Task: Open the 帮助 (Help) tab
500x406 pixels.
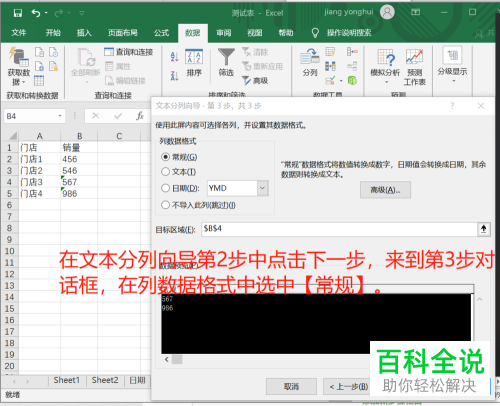Action: pyautogui.click(x=286, y=33)
